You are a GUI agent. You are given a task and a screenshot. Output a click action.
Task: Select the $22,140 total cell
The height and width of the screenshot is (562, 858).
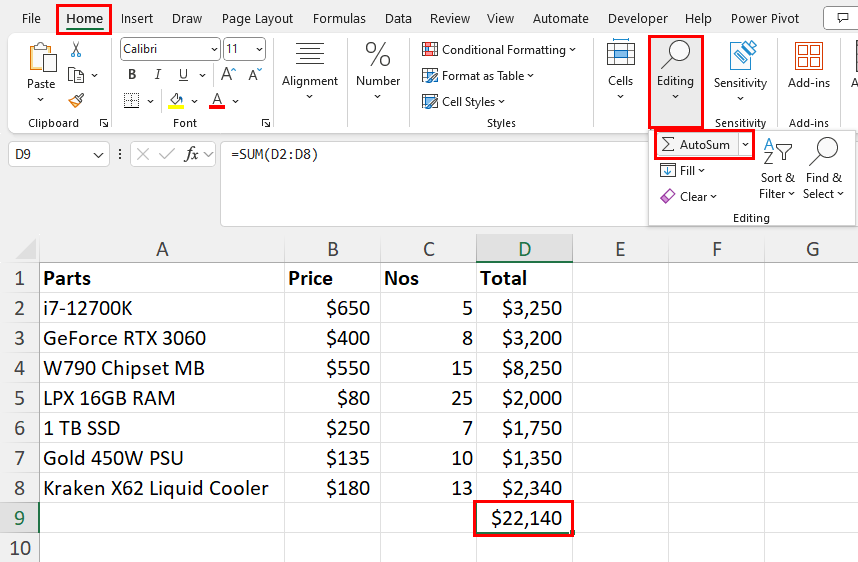[524, 518]
